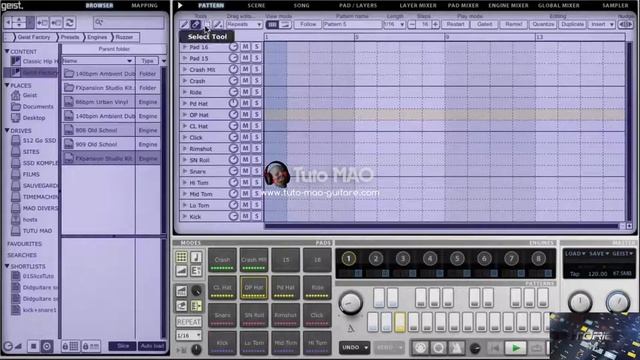Screen dimensions: 640x360
Task: Click the Duplicate button
Action: [x=572, y=24]
